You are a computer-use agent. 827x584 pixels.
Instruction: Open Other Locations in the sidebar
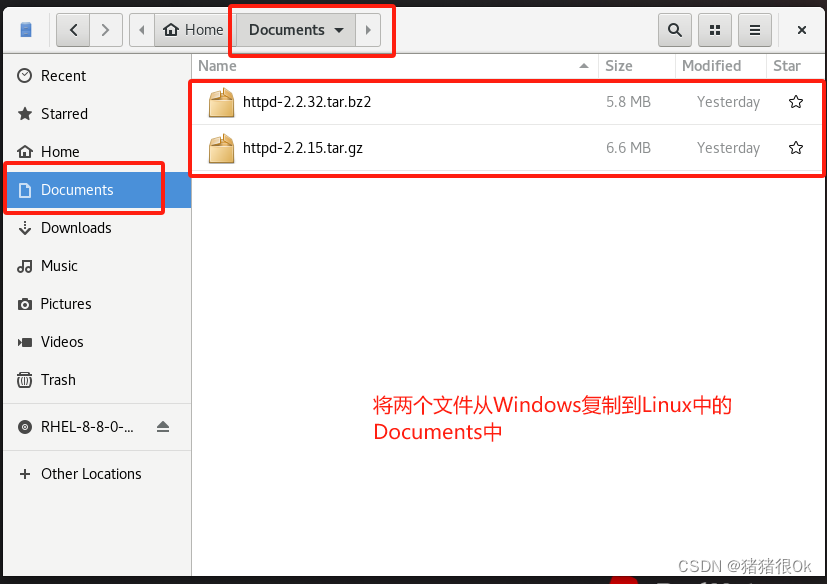click(x=98, y=474)
